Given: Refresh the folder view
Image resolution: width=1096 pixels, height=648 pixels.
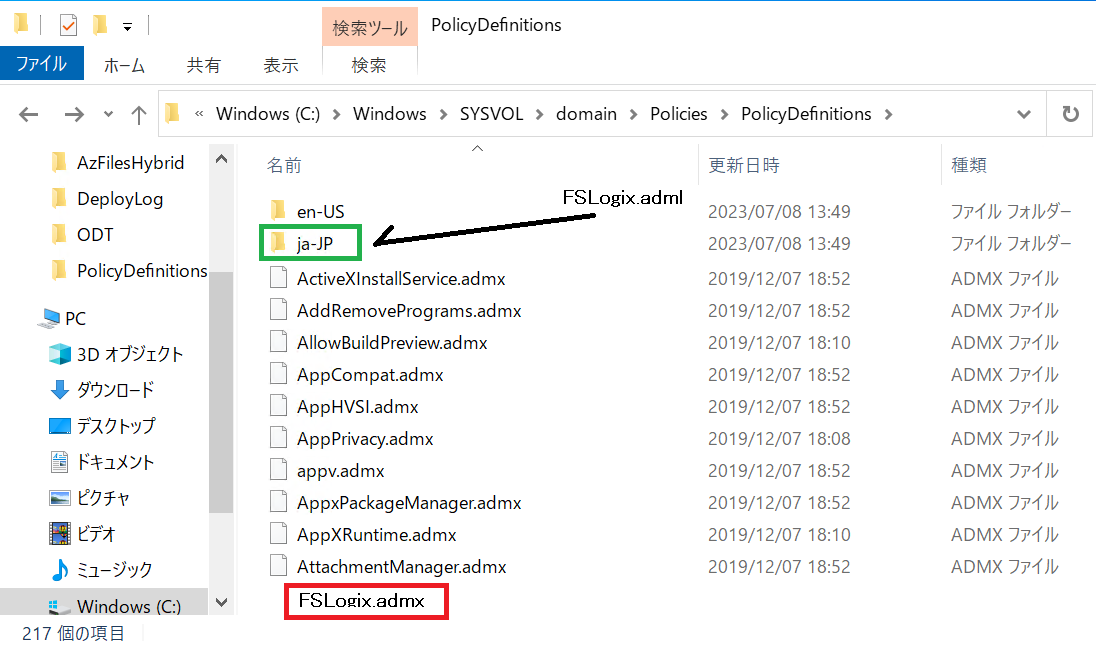Looking at the screenshot, I should (1070, 114).
